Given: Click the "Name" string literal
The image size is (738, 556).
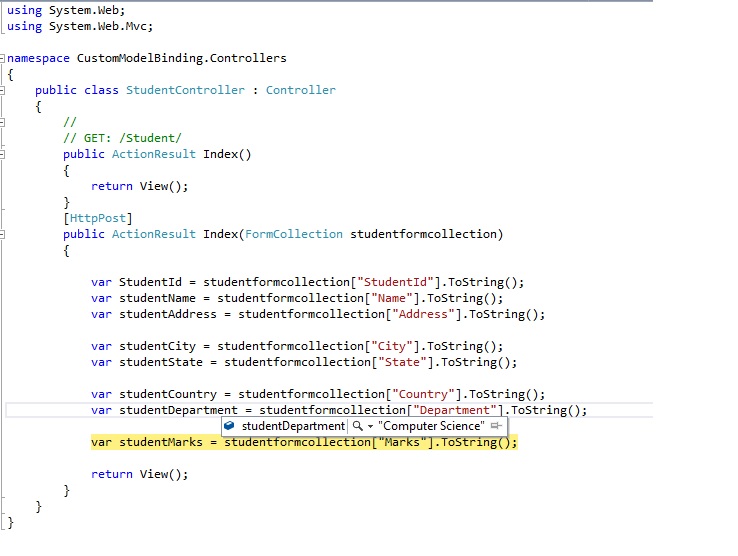Looking at the screenshot, I should [392, 298].
